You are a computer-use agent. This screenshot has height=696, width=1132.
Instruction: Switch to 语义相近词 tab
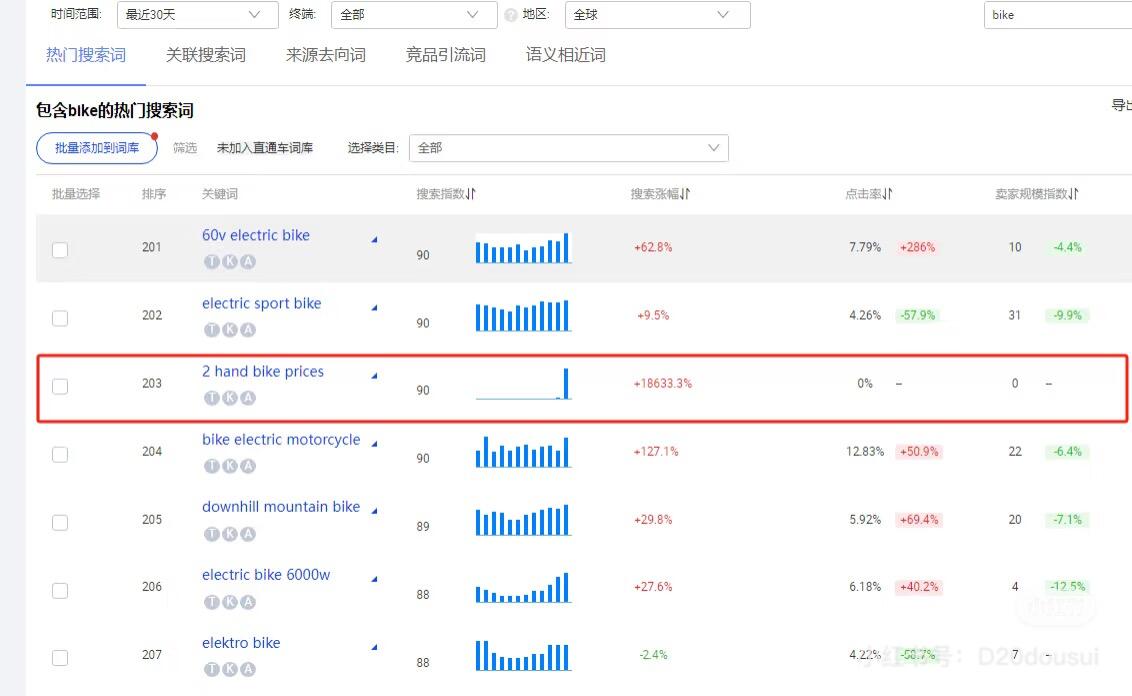(565, 55)
